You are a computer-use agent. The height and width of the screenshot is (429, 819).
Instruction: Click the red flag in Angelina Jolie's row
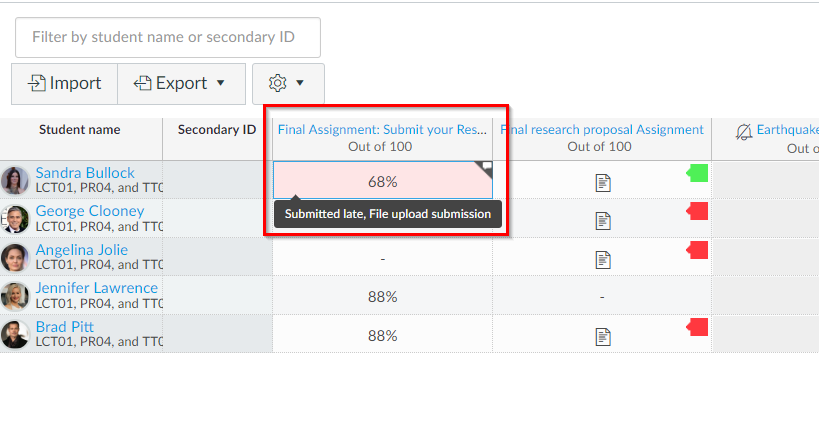pos(698,249)
